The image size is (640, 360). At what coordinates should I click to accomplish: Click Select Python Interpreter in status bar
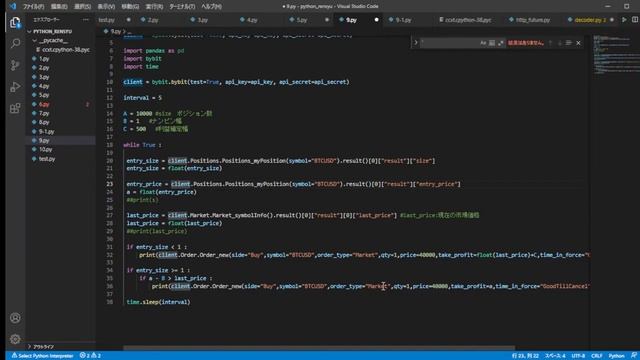[42, 356]
